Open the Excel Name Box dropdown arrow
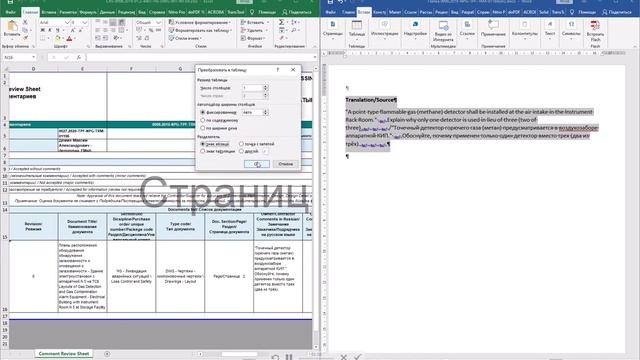 tap(33, 58)
